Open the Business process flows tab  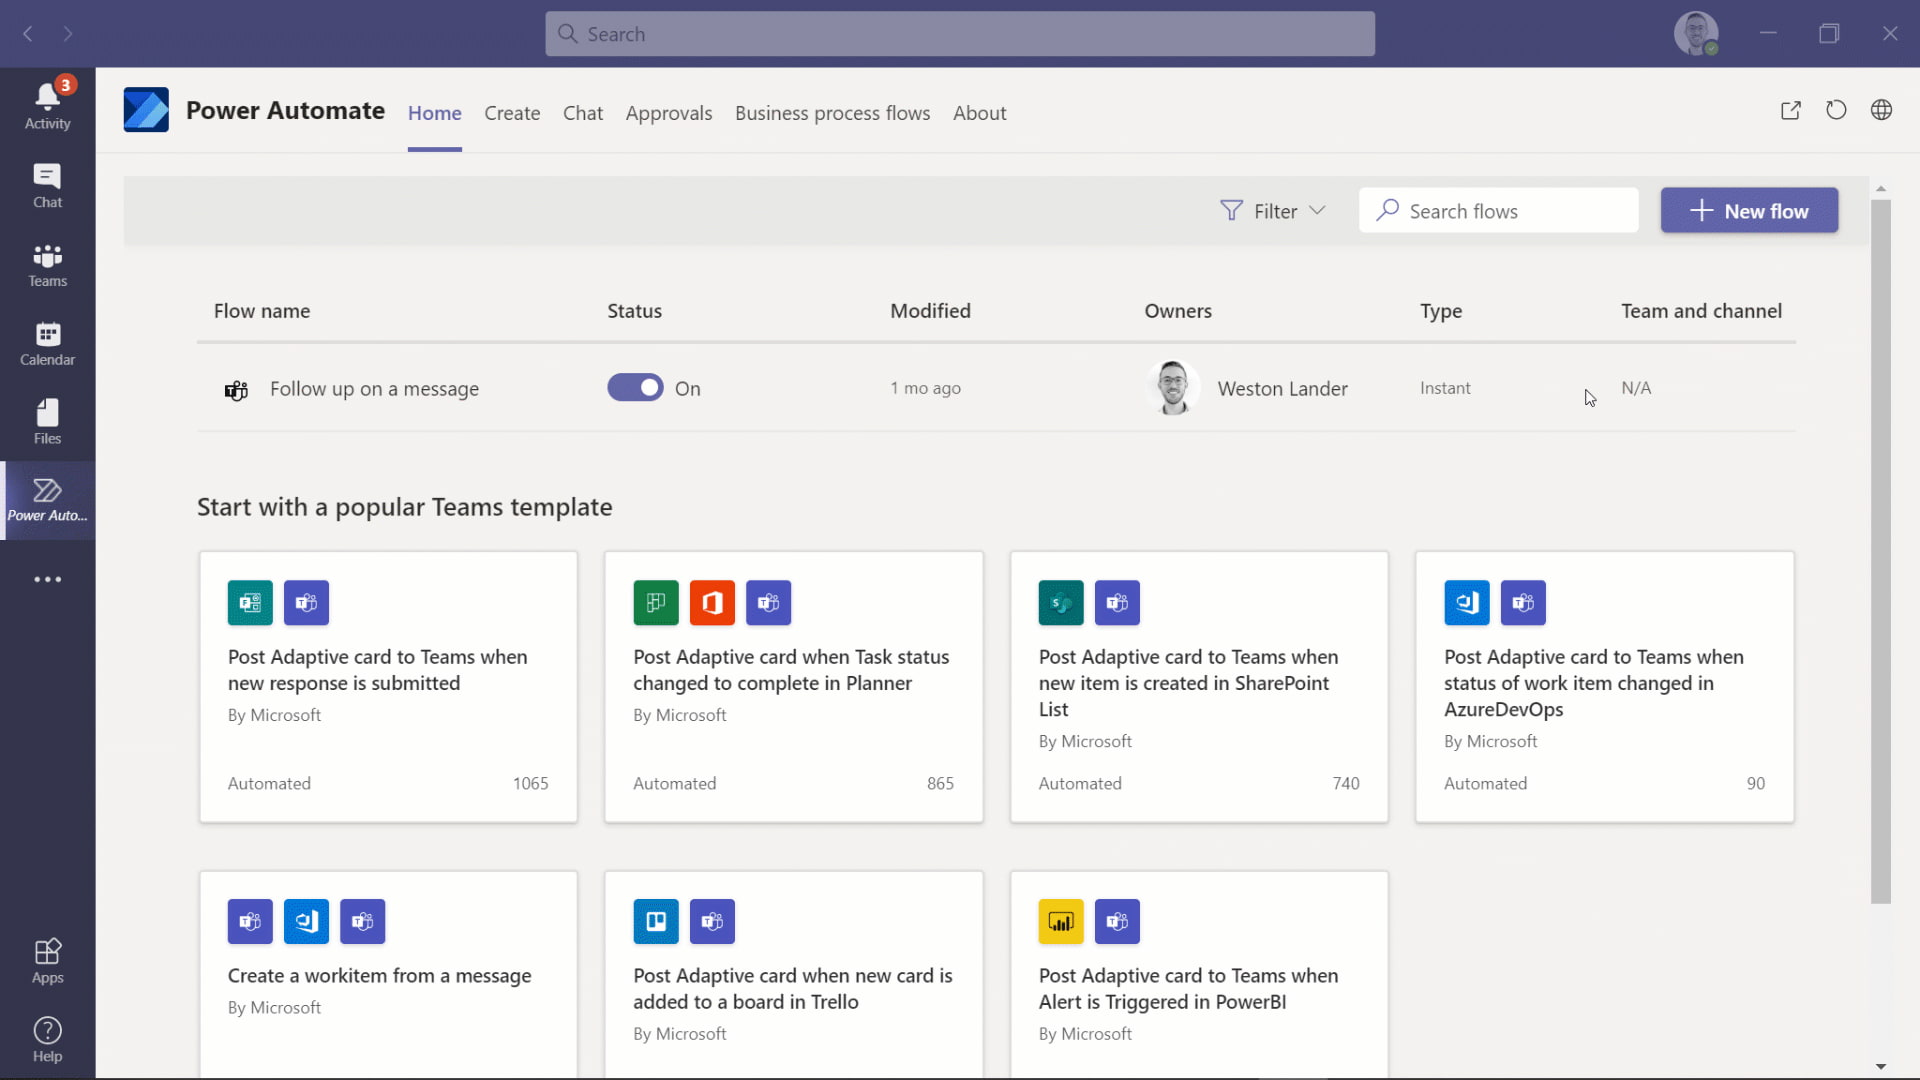pyautogui.click(x=832, y=113)
